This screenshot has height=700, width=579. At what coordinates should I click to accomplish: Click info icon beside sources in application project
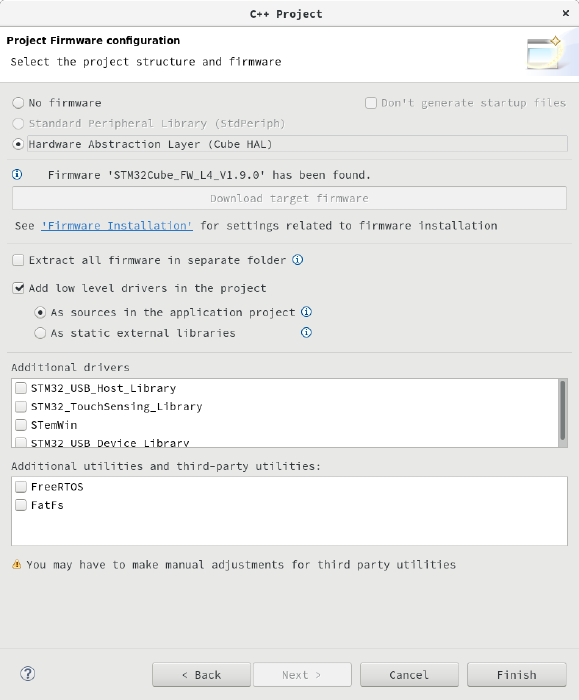[306, 312]
